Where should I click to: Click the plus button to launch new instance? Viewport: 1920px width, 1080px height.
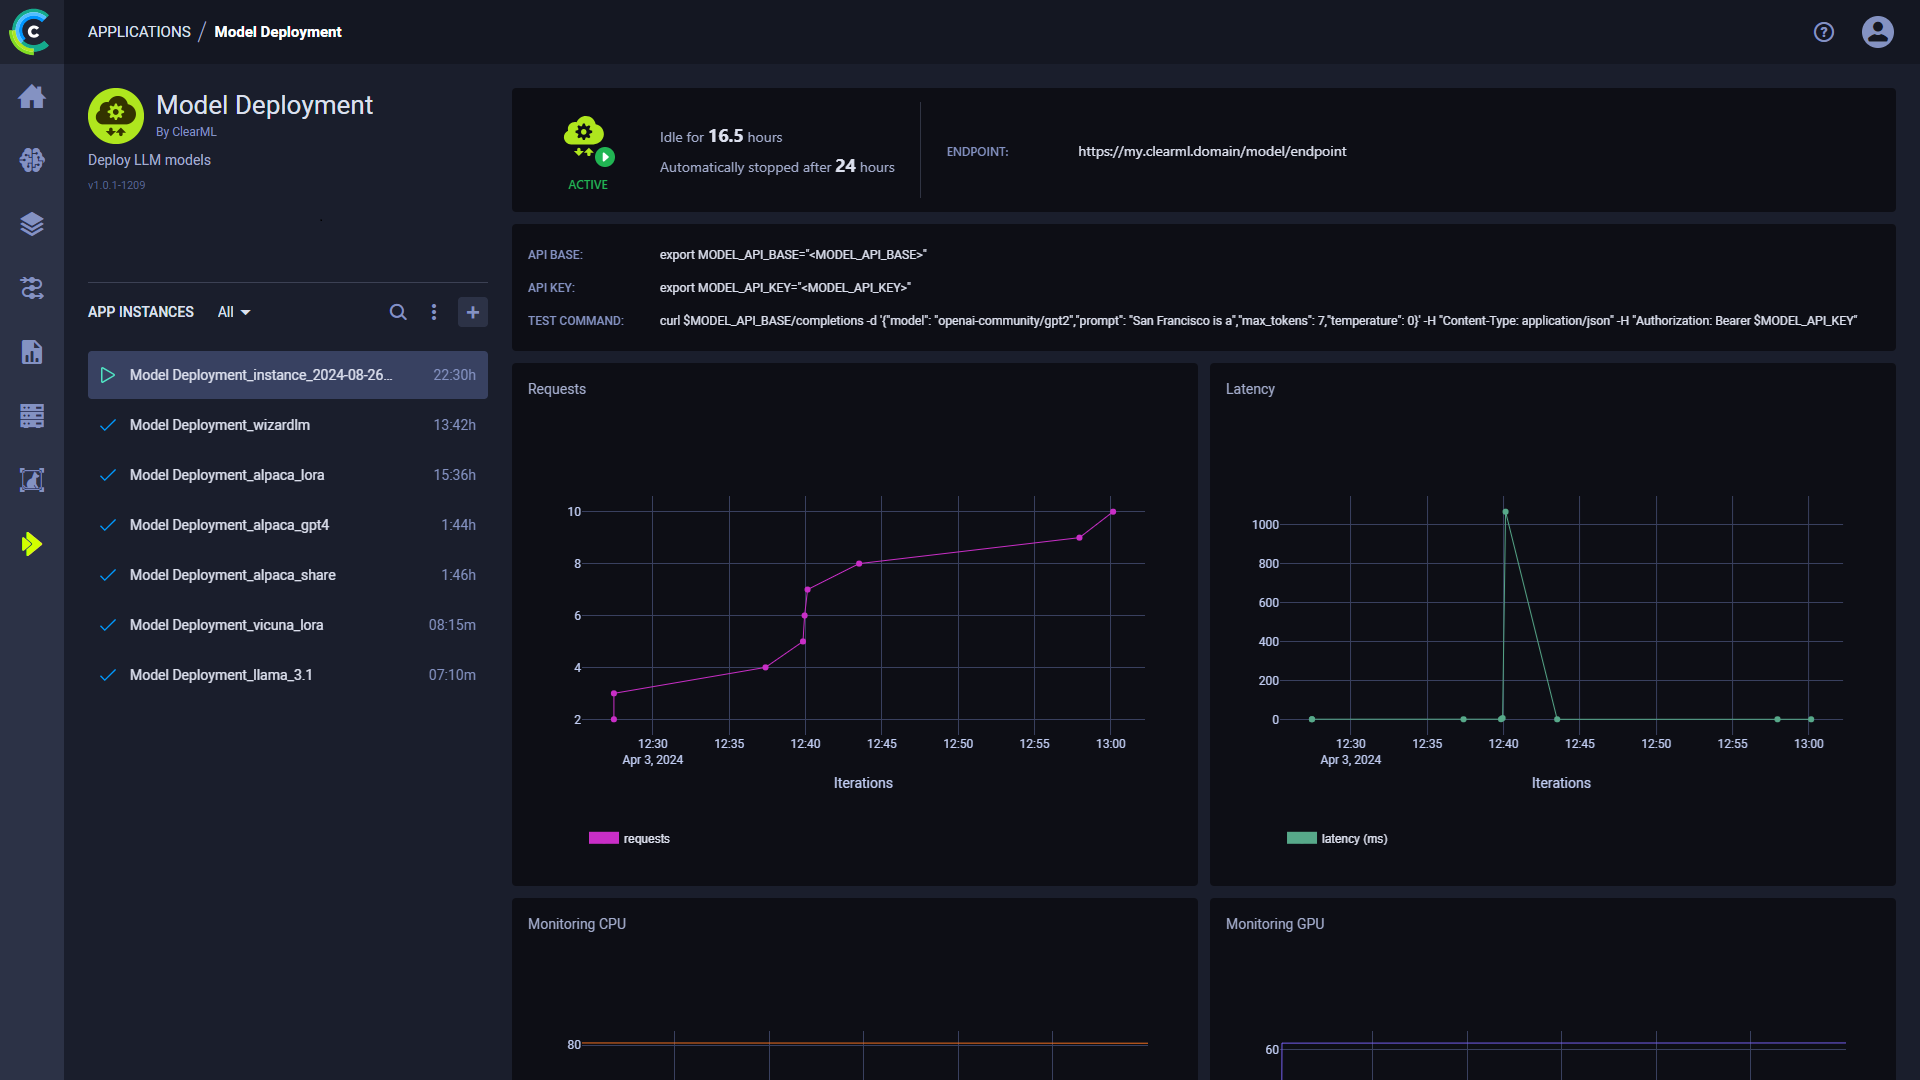pyautogui.click(x=472, y=312)
